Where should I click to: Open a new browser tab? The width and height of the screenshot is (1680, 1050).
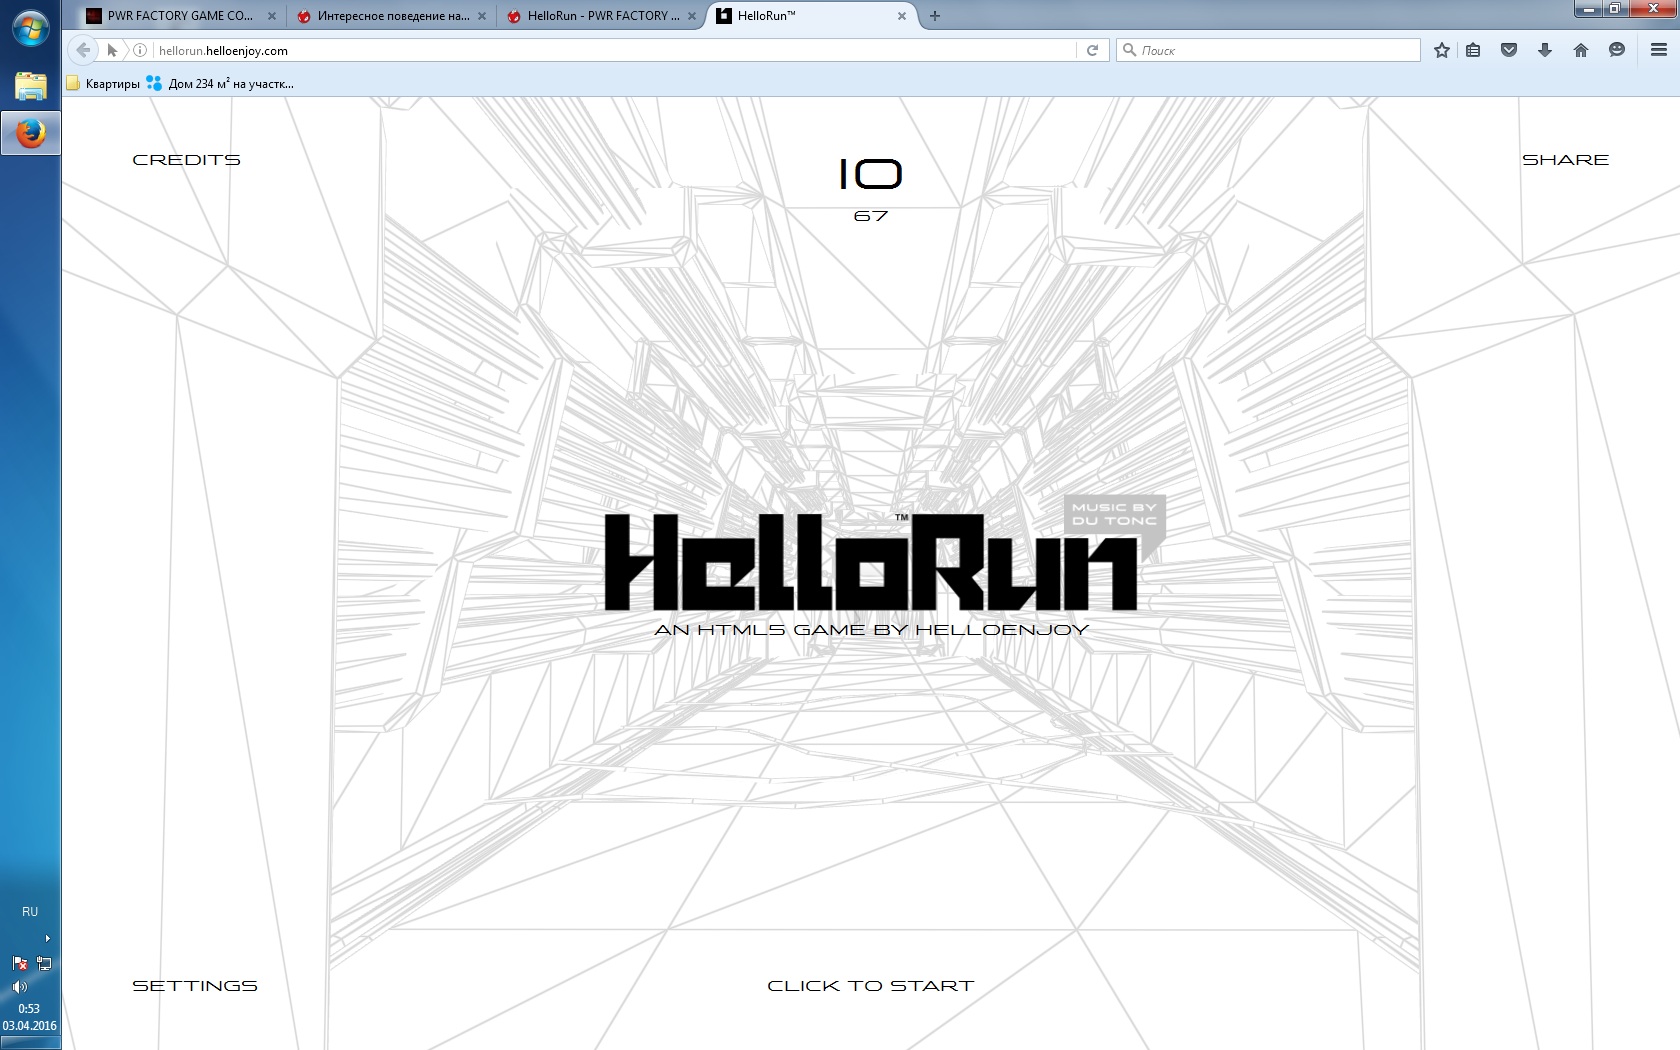click(x=935, y=16)
